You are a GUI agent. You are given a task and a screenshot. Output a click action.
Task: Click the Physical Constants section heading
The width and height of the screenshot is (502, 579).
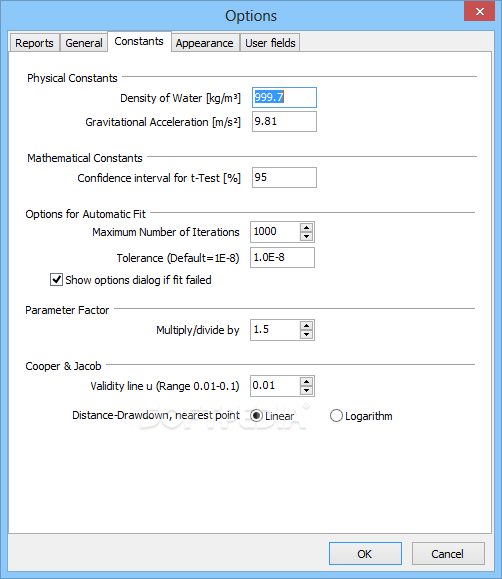(x=72, y=78)
